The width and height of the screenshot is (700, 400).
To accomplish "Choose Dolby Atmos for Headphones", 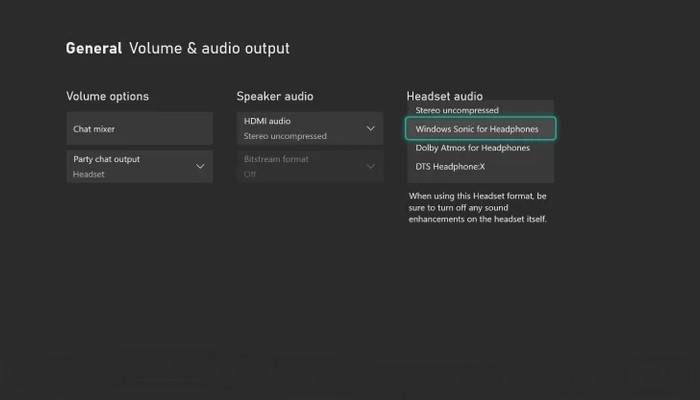I will [x=480, y=148].
